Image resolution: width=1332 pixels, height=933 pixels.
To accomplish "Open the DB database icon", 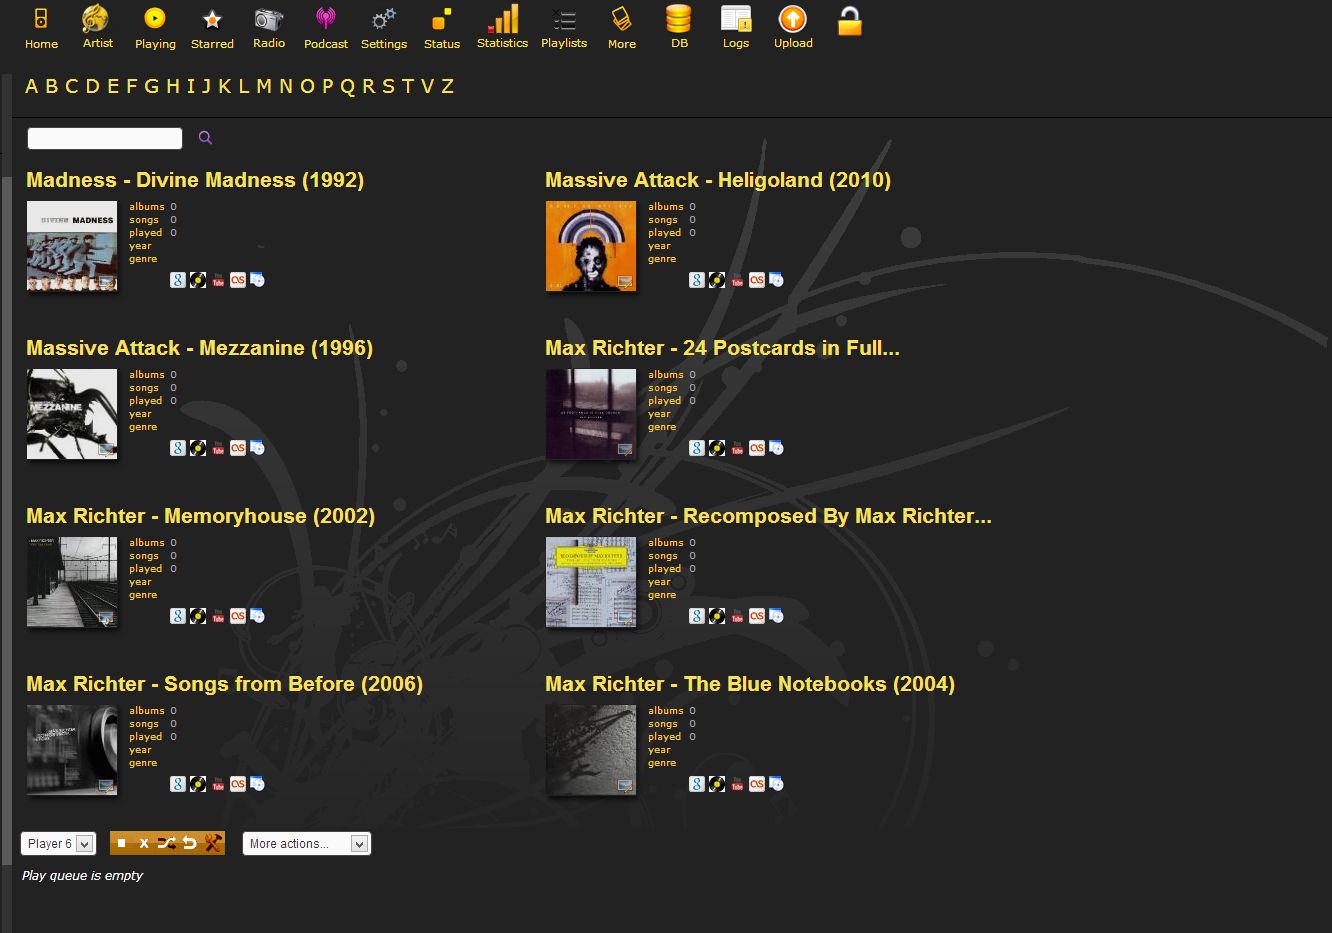I will point(679,18).
